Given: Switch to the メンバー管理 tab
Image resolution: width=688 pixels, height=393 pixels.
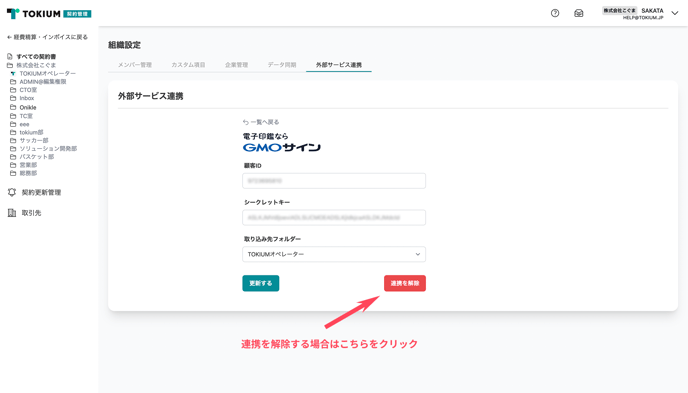Looking at the screenshot, I should (x=135, y=65).
